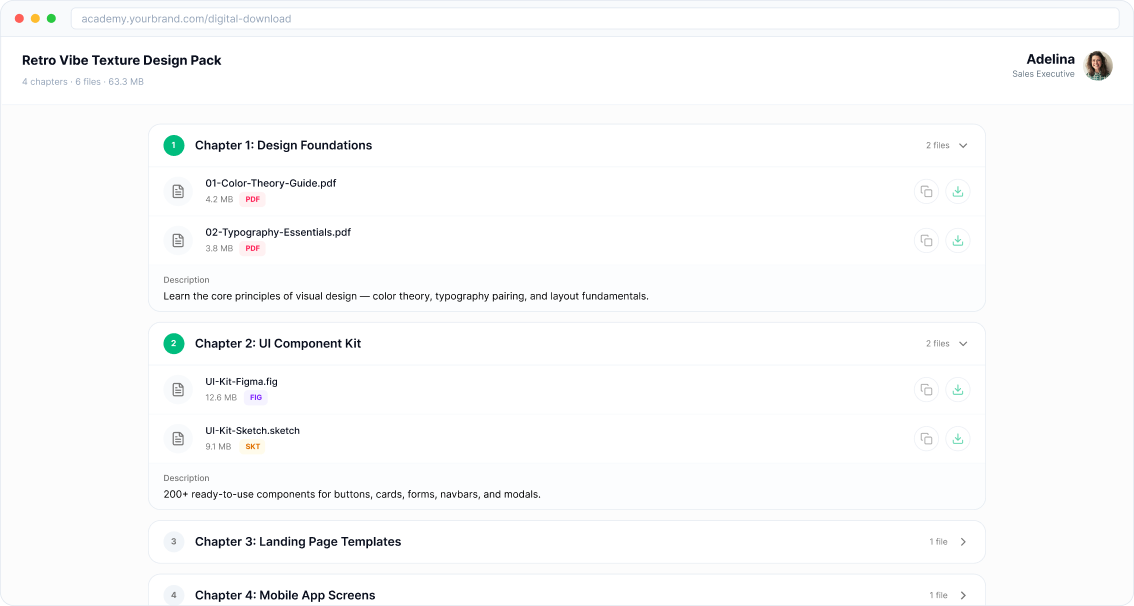
Task: Copy link for 02-Typography-Essentials.pdf
Action: [926, 240]
